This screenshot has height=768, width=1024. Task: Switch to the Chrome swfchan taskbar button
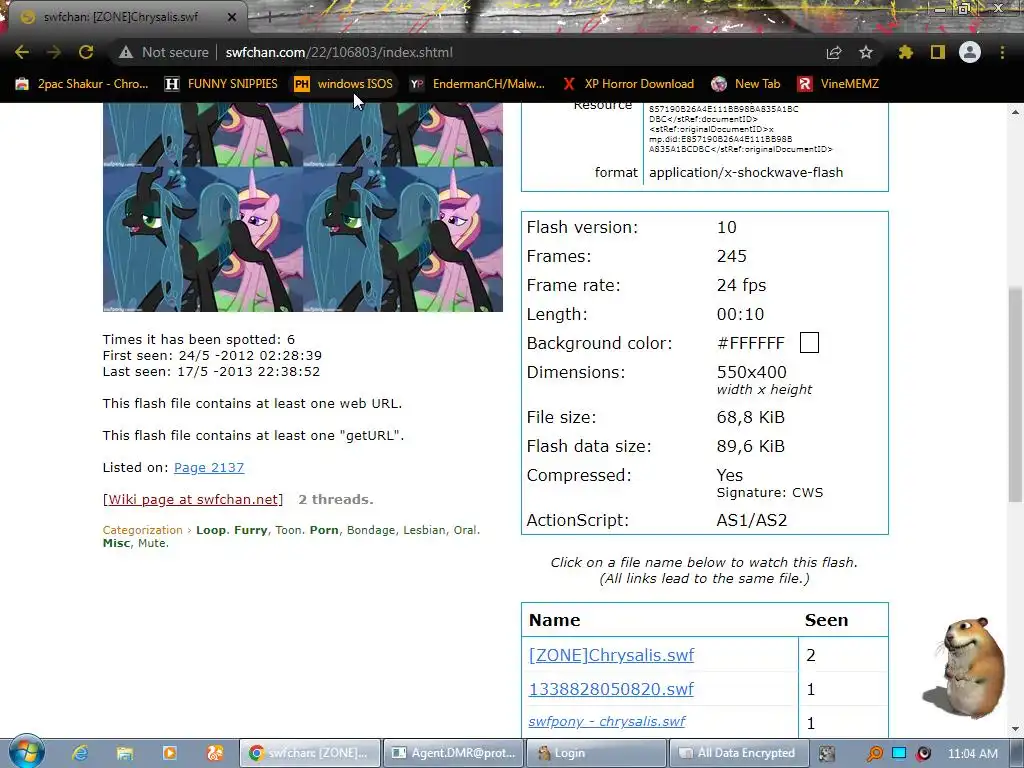310,753
